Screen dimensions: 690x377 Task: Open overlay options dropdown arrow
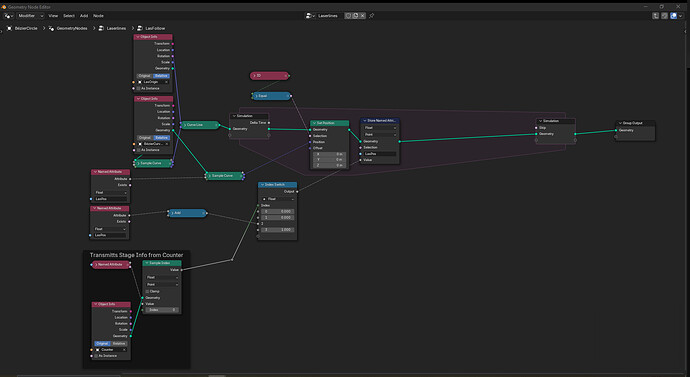coord(681,16)
